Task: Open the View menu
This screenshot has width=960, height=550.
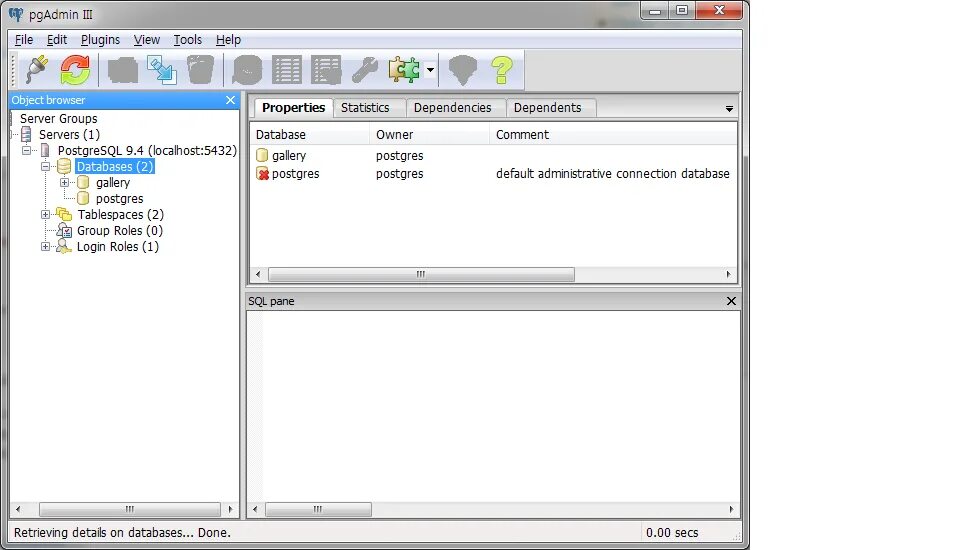Action: pyautogui.click(x=147, y=40)
